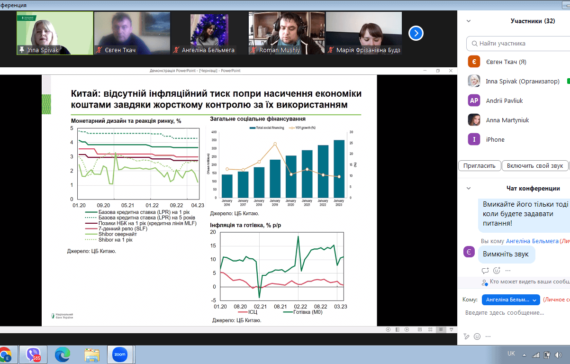This screenshot has height=364, width=570.
Task: Select Roman Mushy video thumbnail
Action: pos(286,33)
